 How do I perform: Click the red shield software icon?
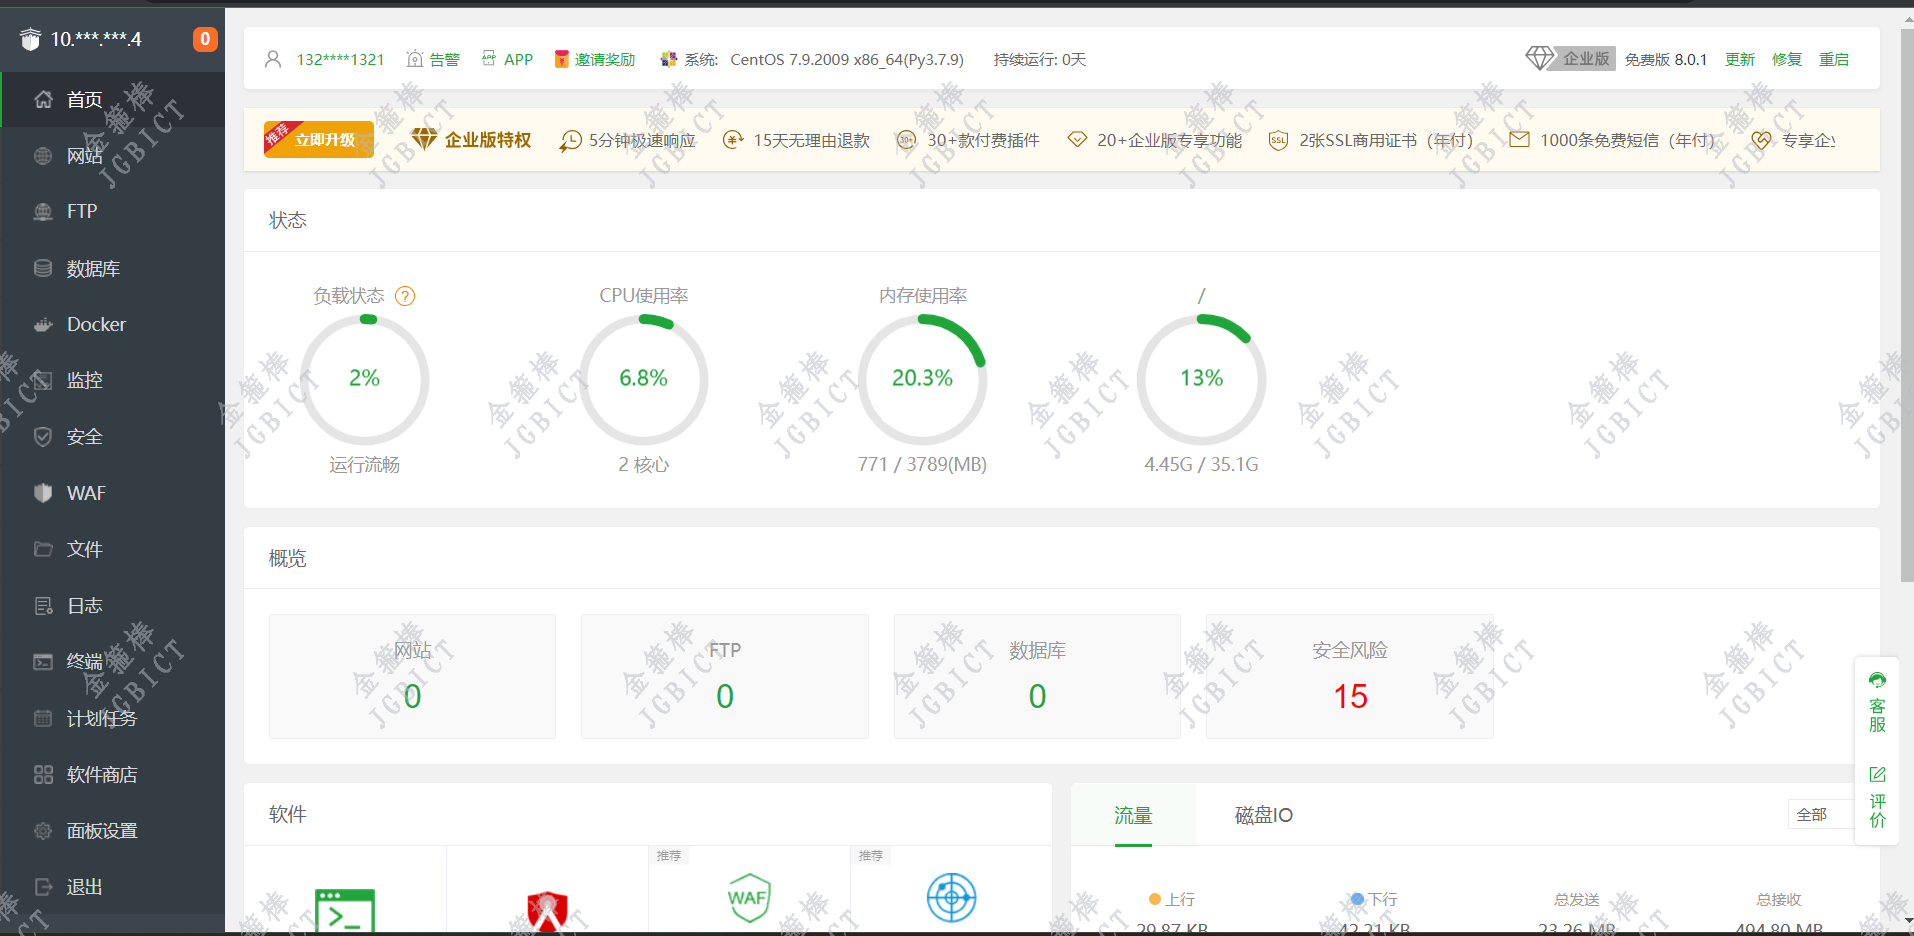(x=547, y=910)
